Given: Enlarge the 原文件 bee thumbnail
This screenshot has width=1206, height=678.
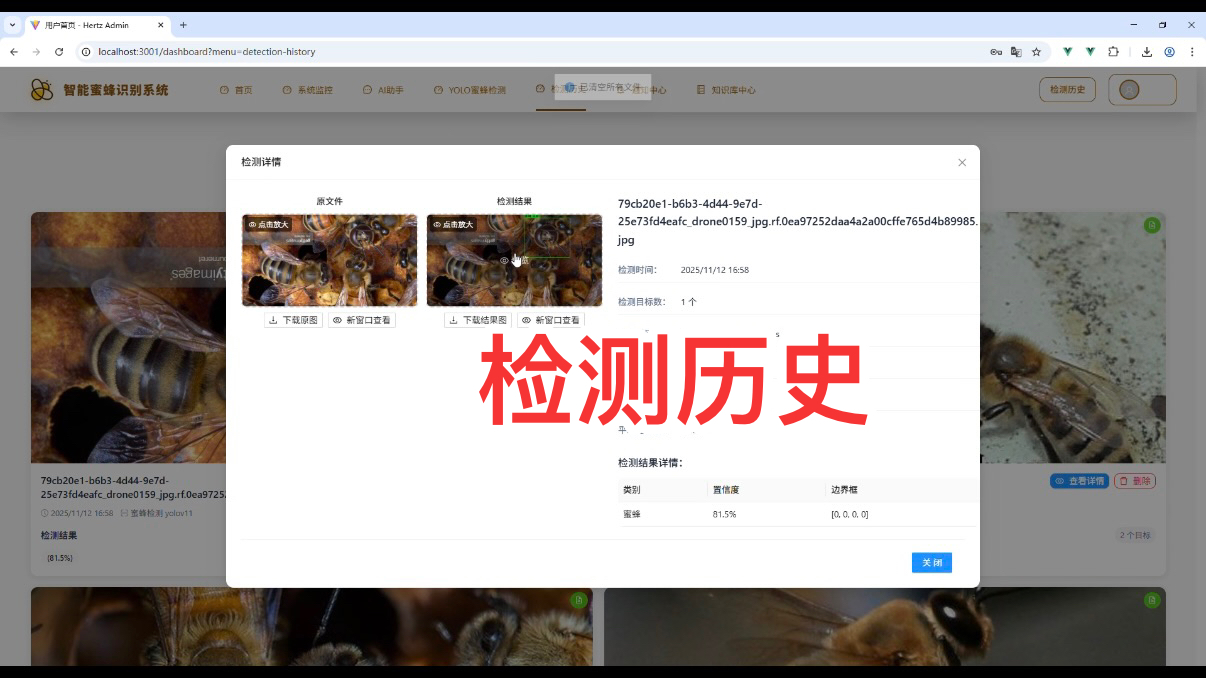Looking at the screenshot, I should click(329, 260).
